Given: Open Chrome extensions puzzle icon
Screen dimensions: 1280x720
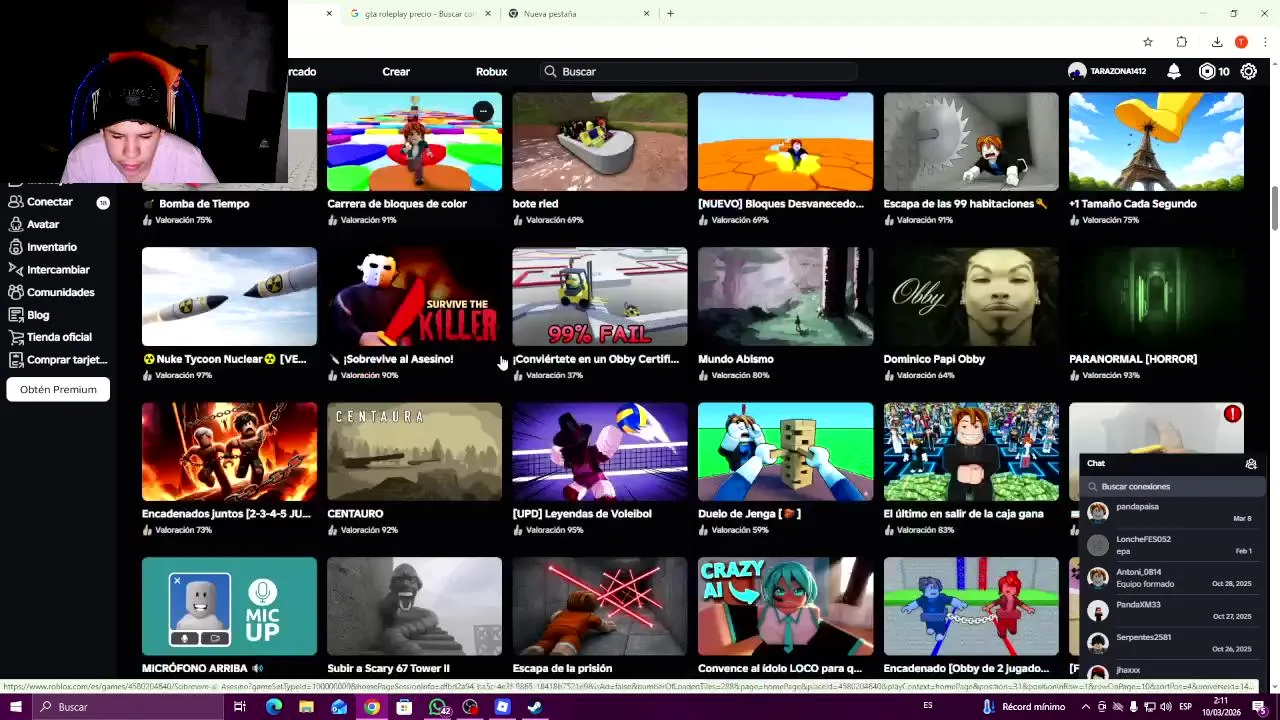Looking at the screenshot, I should (x=1182, y=42).
